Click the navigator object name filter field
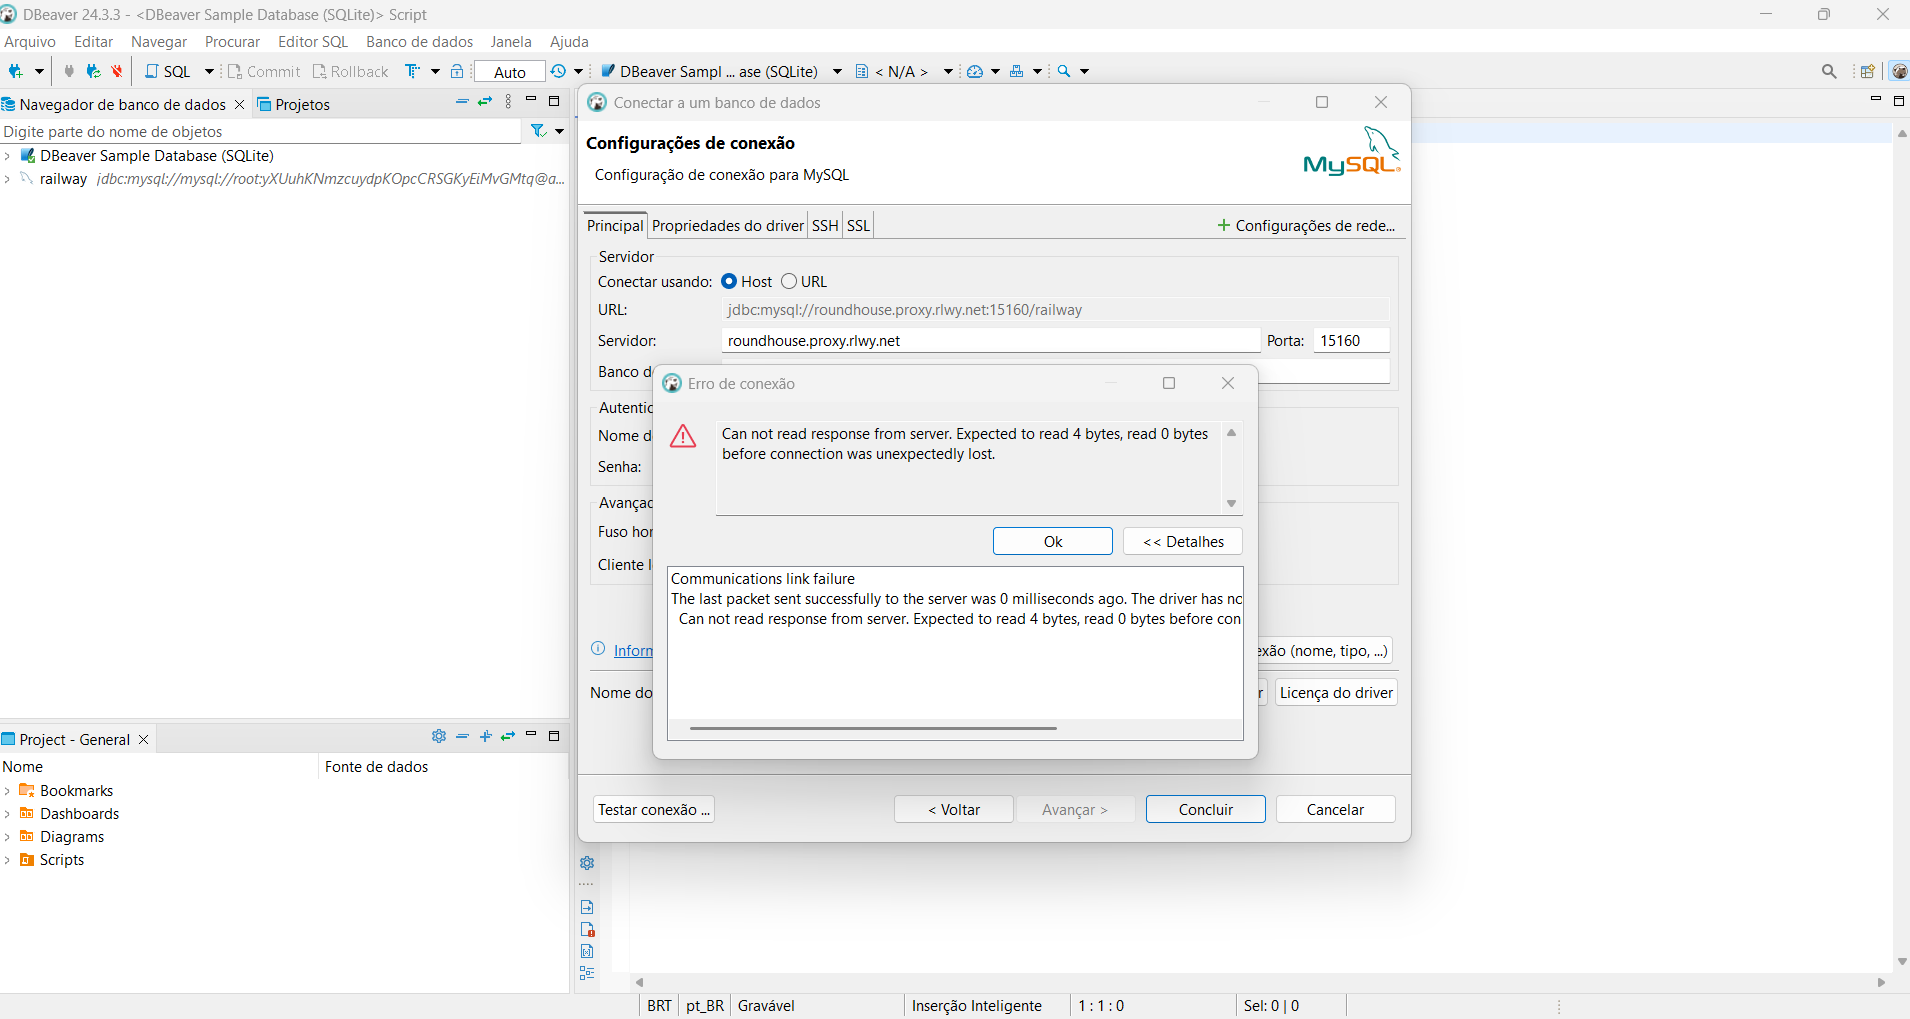 click(260, 131)
